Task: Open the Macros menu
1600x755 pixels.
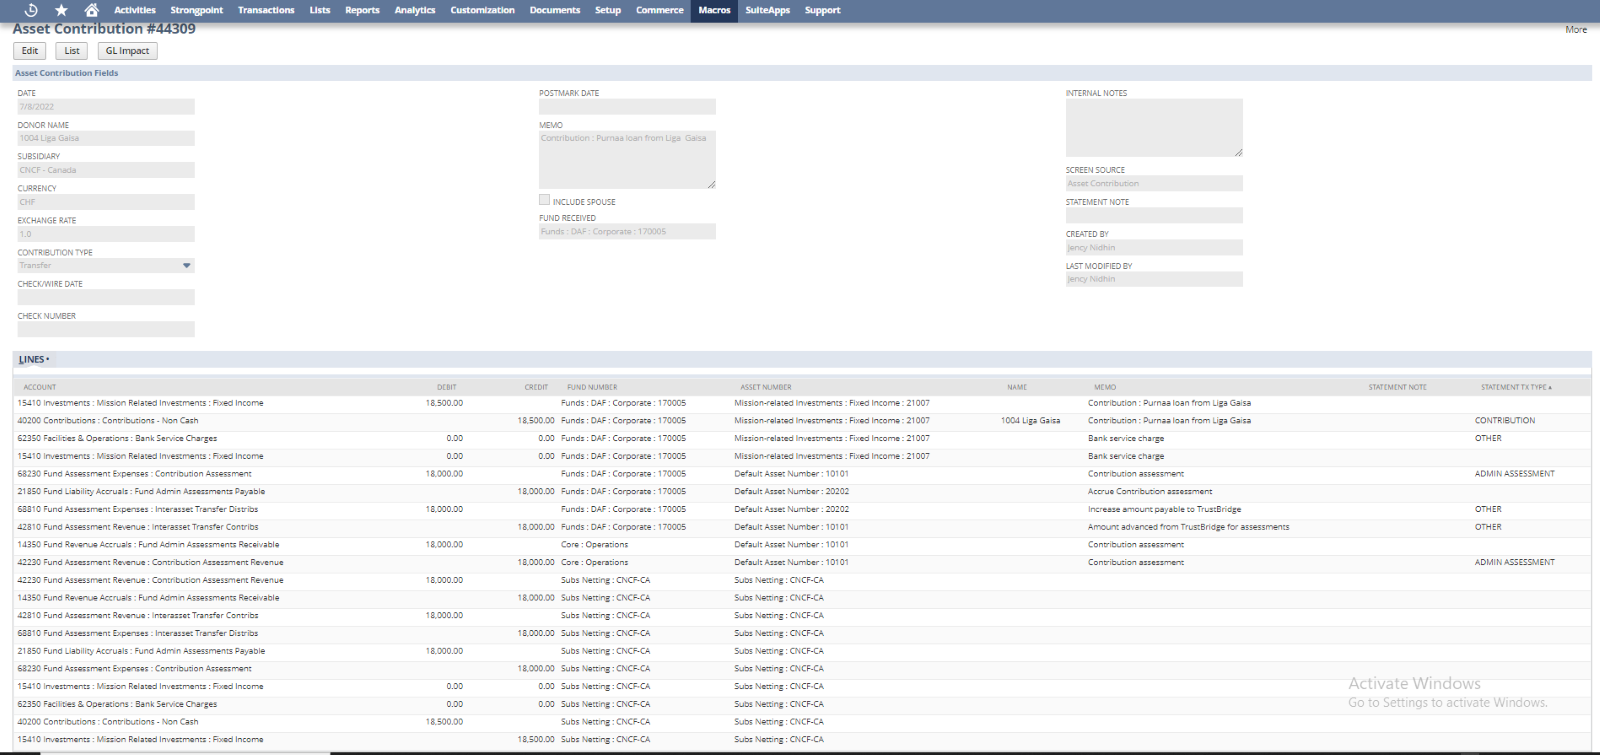Action: tap(714, 10)
